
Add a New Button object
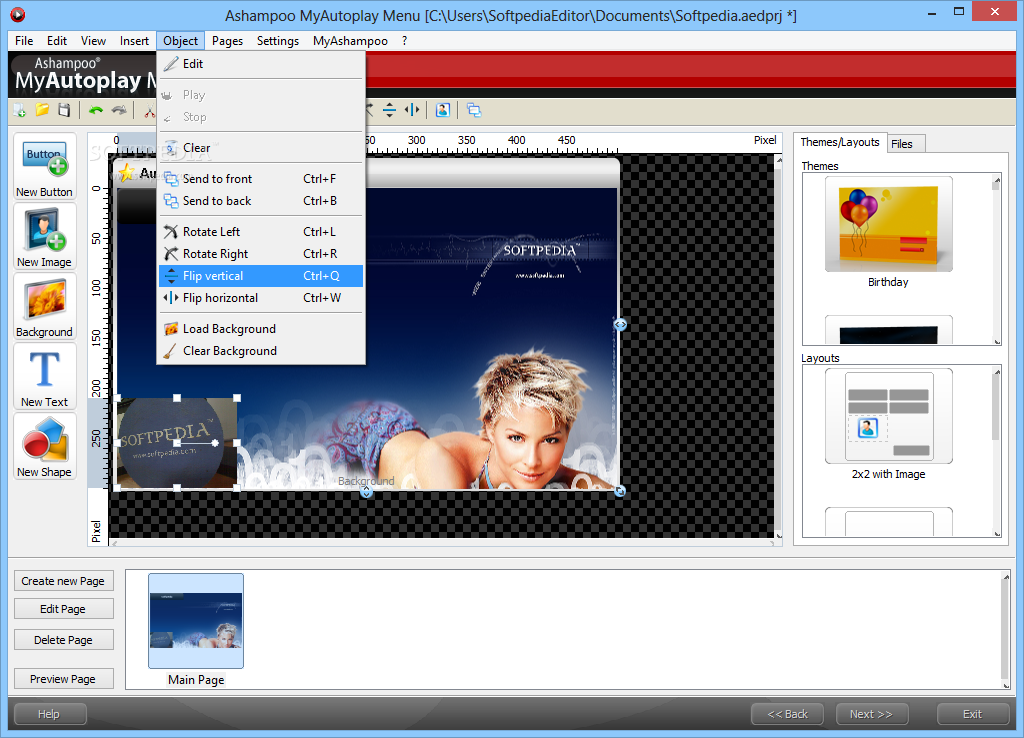pyautogui.click(x=44, y=167)
